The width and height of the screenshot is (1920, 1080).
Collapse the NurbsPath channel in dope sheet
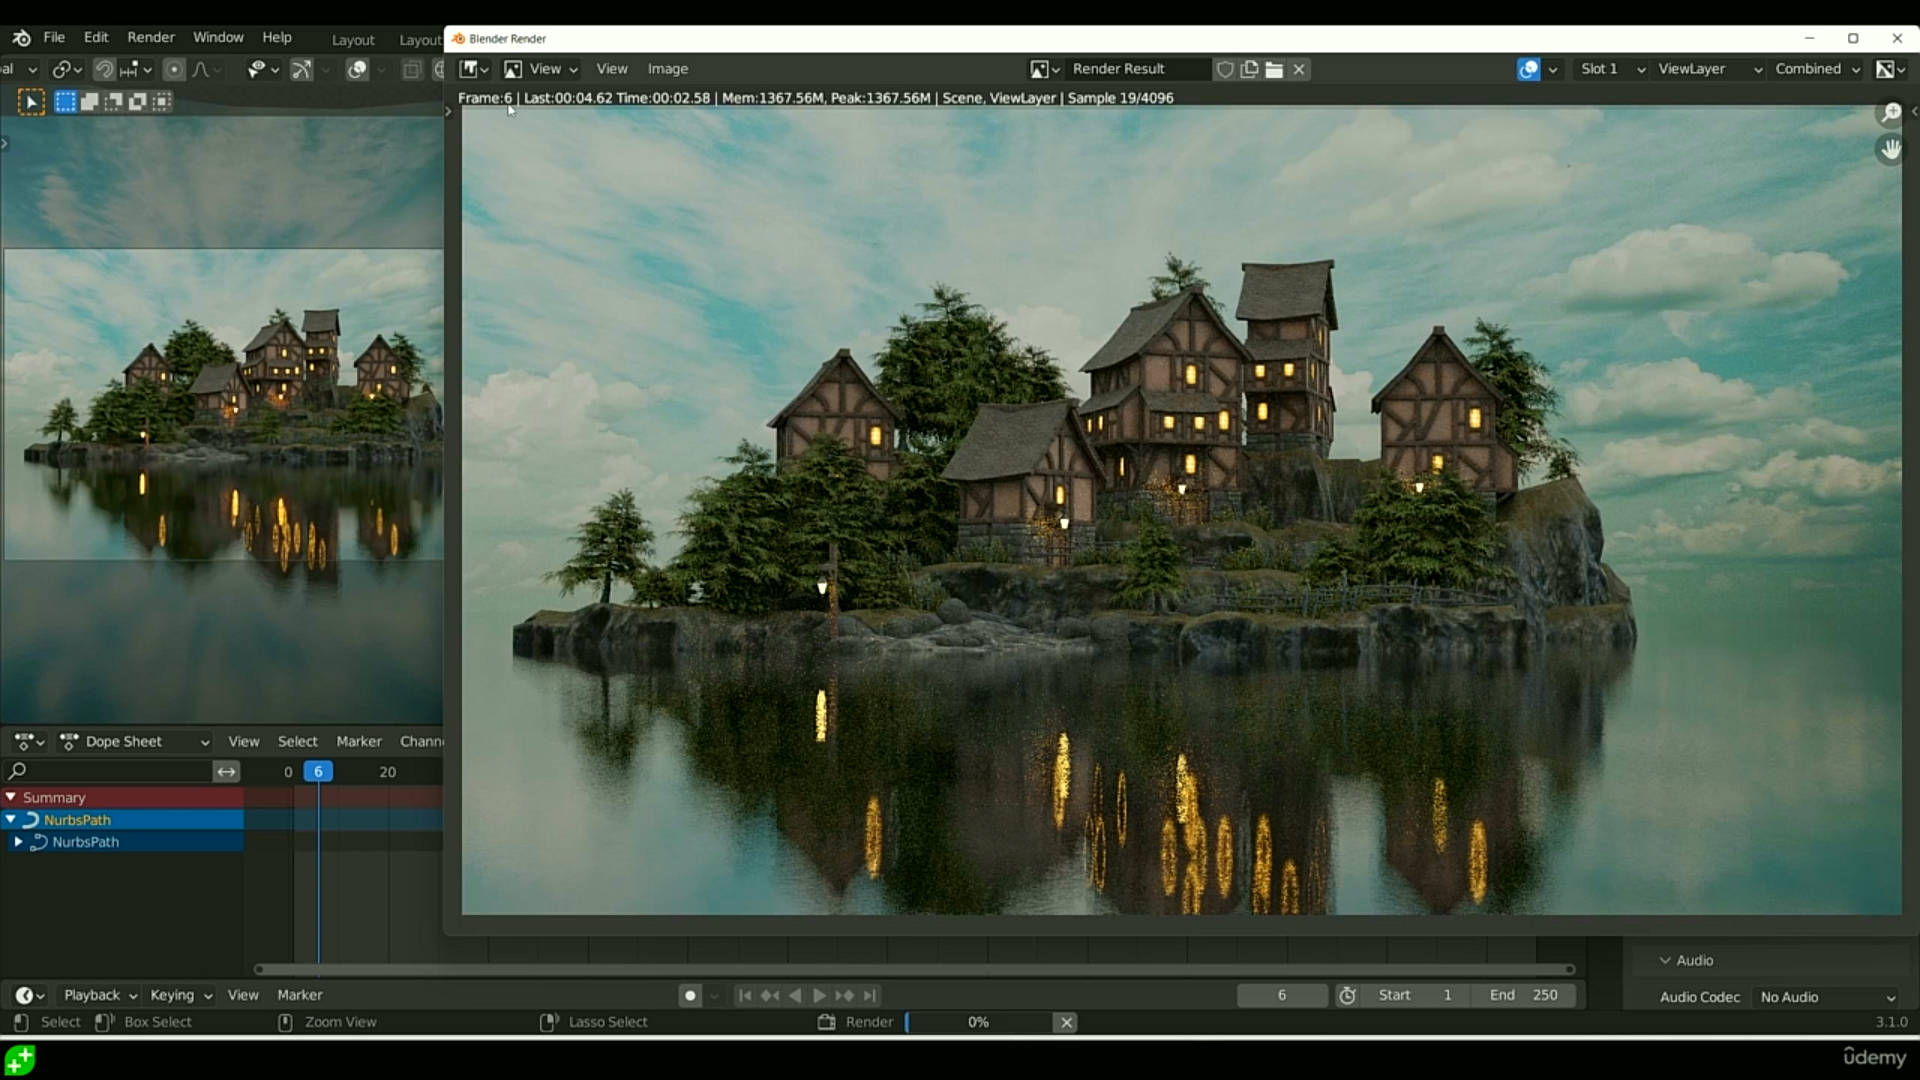(x=11, y=819)
